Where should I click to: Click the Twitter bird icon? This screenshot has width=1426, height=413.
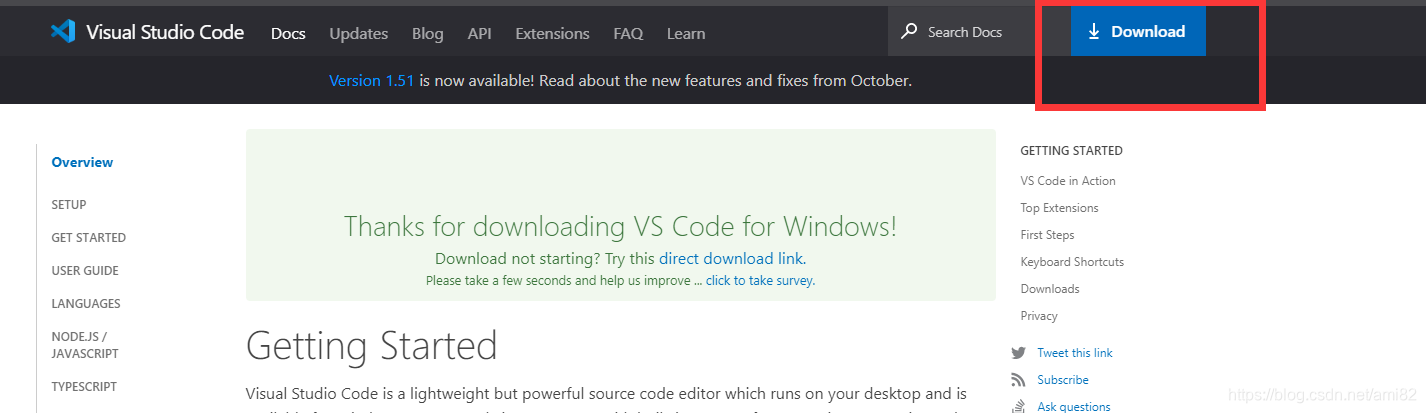[x=1019, y=353]
